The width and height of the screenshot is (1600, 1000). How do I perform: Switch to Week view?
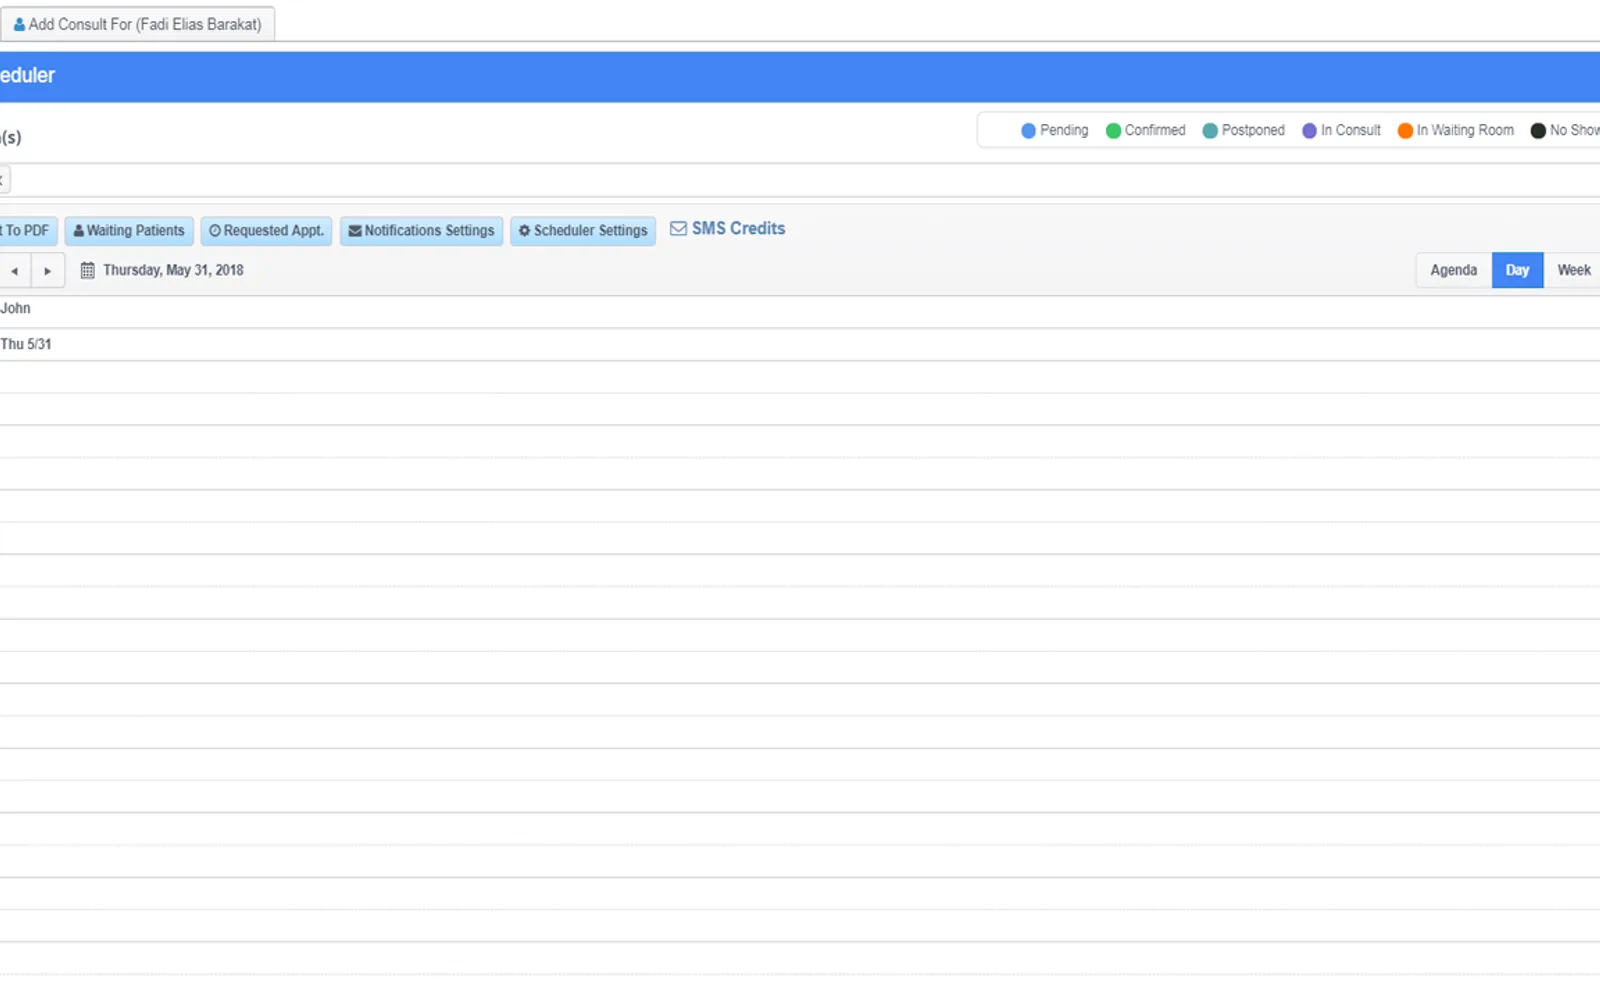tap(1573, 270)
